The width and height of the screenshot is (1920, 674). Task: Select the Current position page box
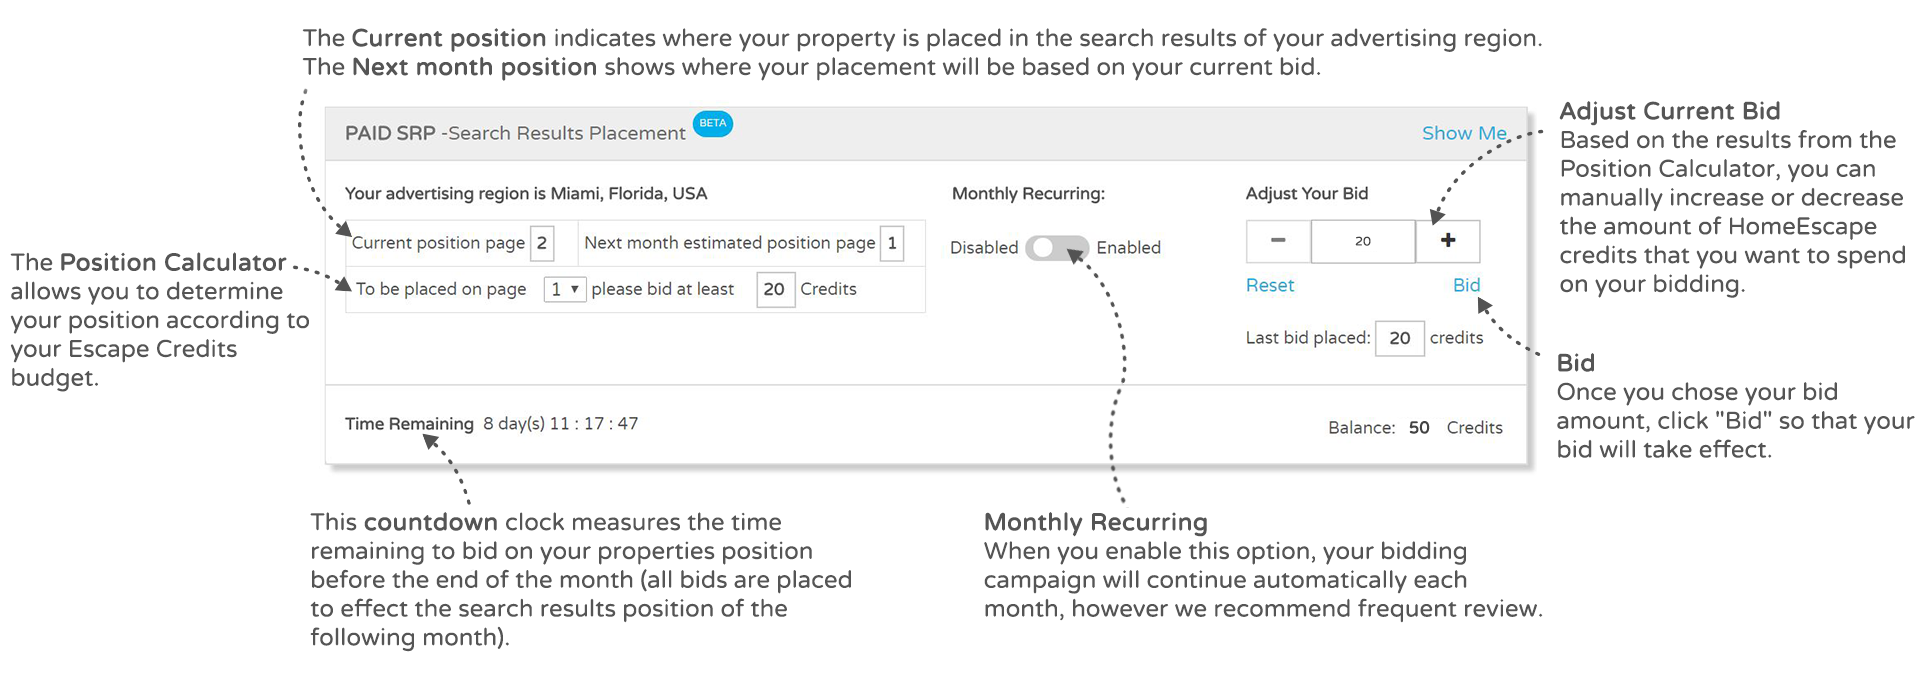point(542,243)
